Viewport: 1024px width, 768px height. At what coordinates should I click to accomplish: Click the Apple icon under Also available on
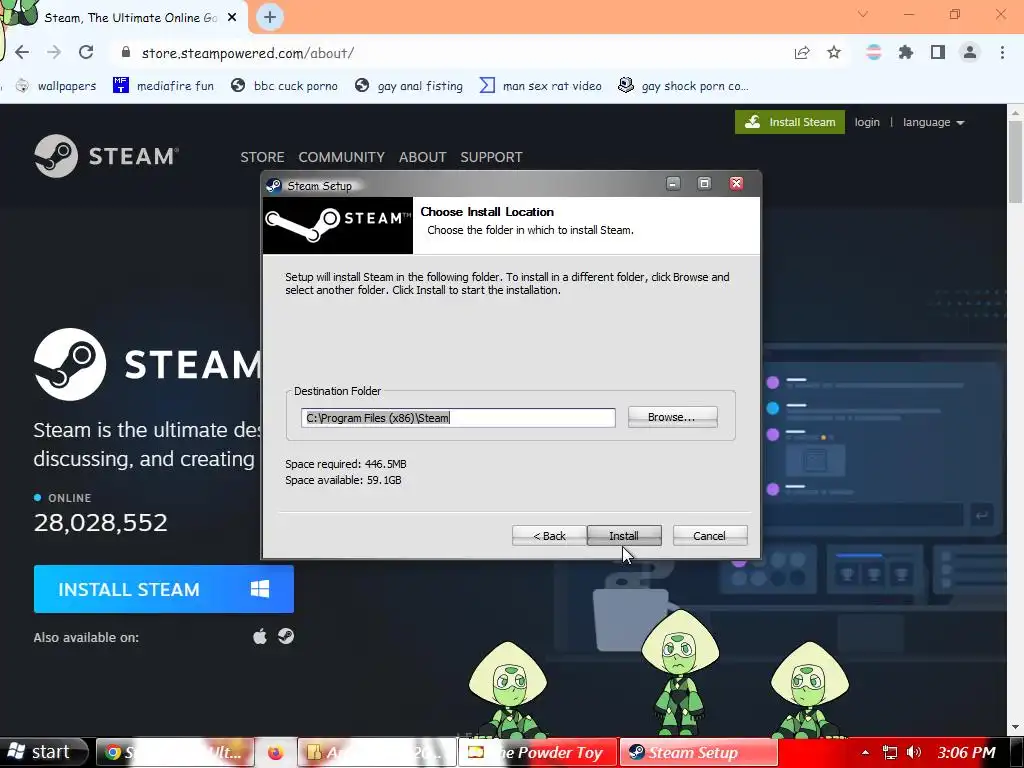click(x=260, y=637)
